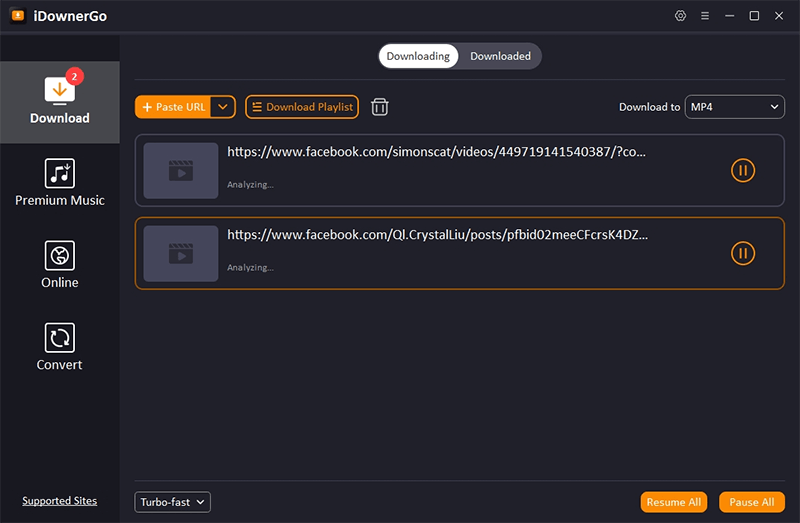Minimize the iDownerGo window
Screen dimensions: 800x523
click(x=730, y=16)
